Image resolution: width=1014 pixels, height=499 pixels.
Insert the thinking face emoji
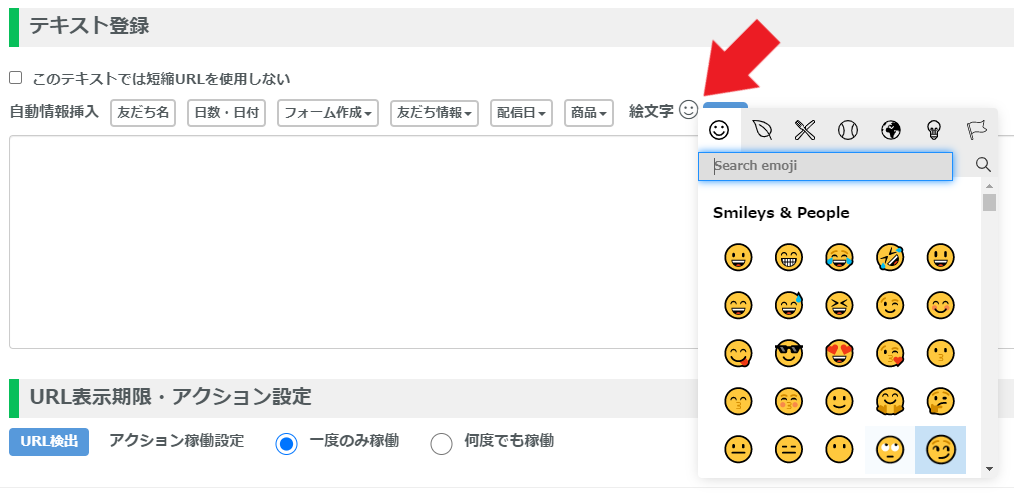pyautogui.click(x=940, y=401)
